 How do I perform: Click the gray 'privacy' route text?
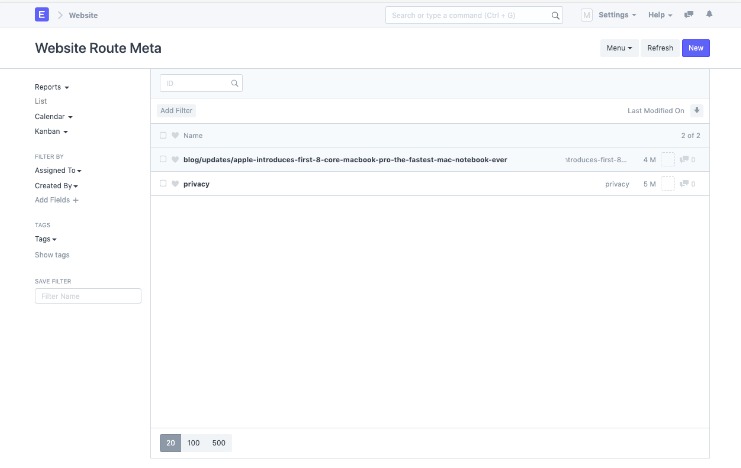[617, 184]
